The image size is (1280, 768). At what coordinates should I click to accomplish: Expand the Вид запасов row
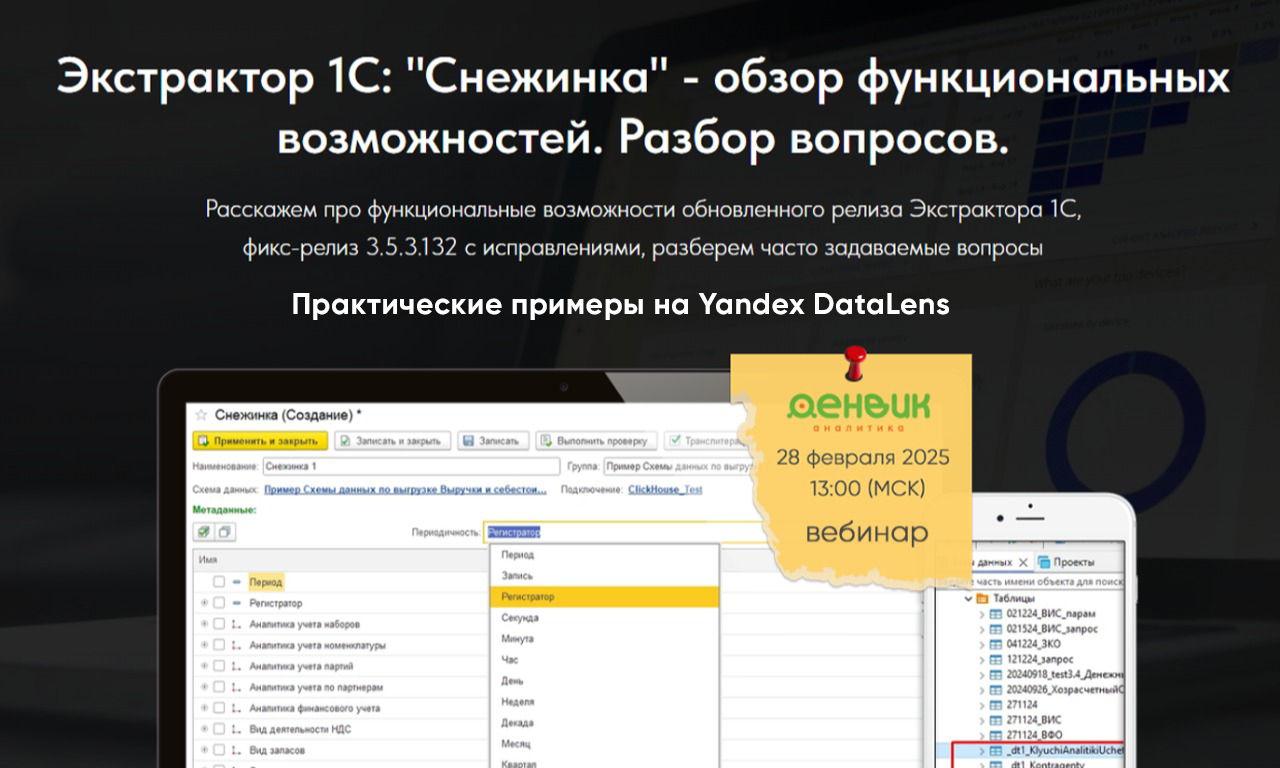(x=204, y=750)
